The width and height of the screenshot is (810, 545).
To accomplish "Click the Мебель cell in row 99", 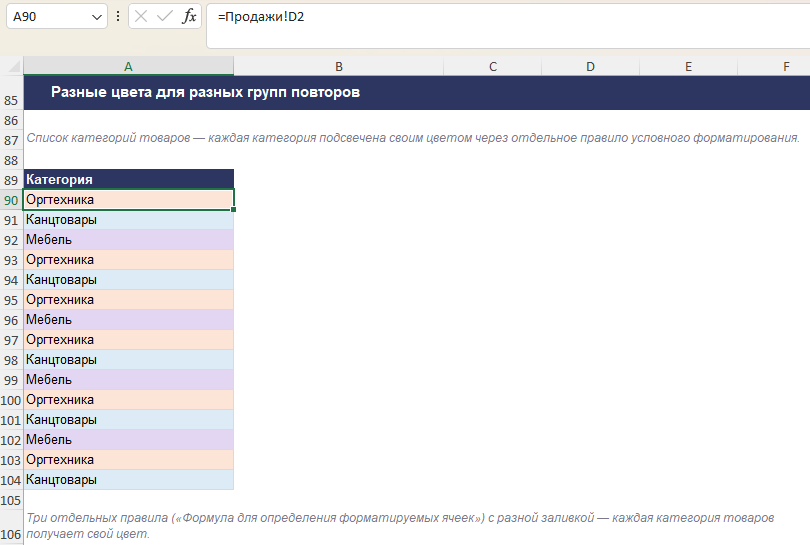I will 129,380.
